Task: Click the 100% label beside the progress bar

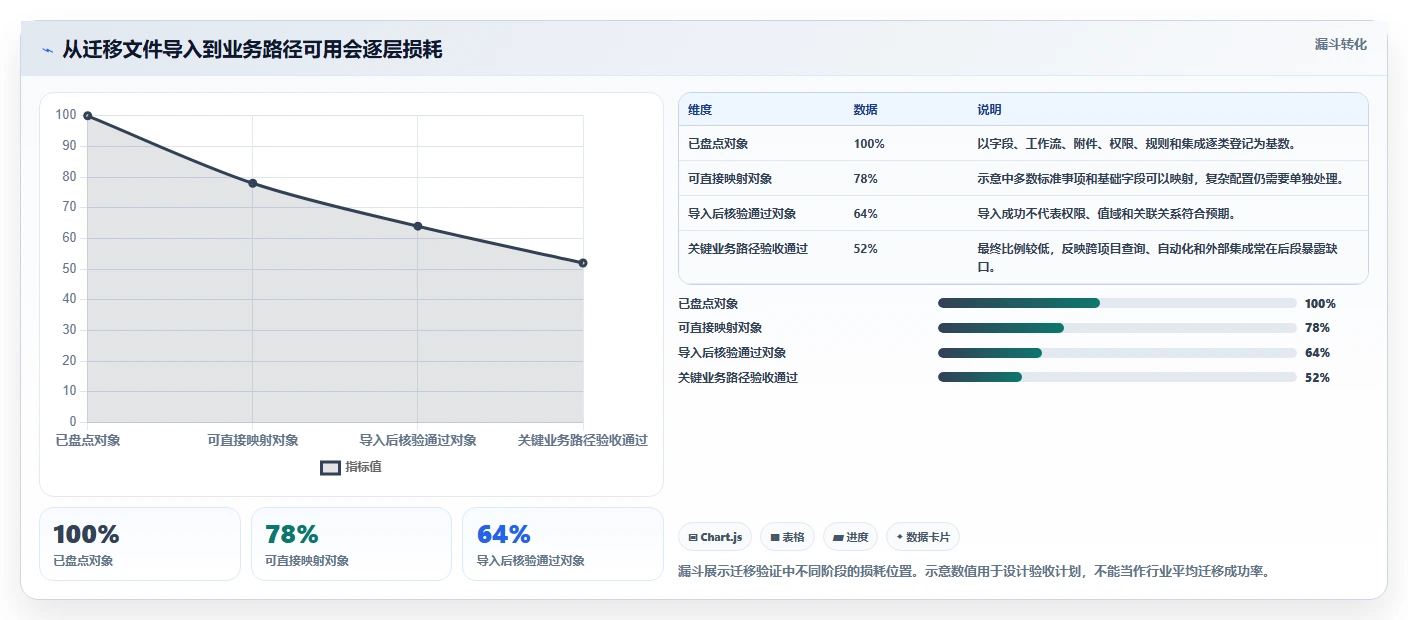Action: tap(1320, 304)
